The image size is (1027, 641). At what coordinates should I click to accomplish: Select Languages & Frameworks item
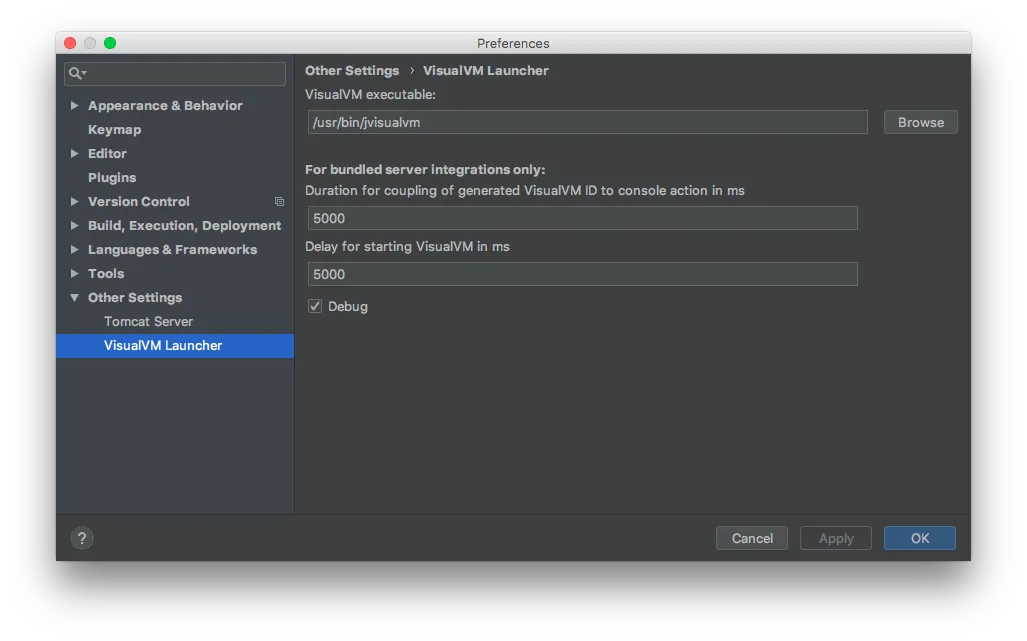click(x=172, y=249)
